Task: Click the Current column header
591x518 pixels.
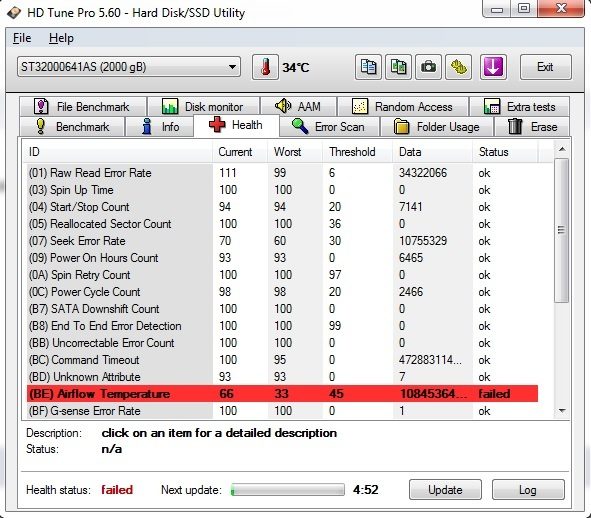Action: point(240,152)
